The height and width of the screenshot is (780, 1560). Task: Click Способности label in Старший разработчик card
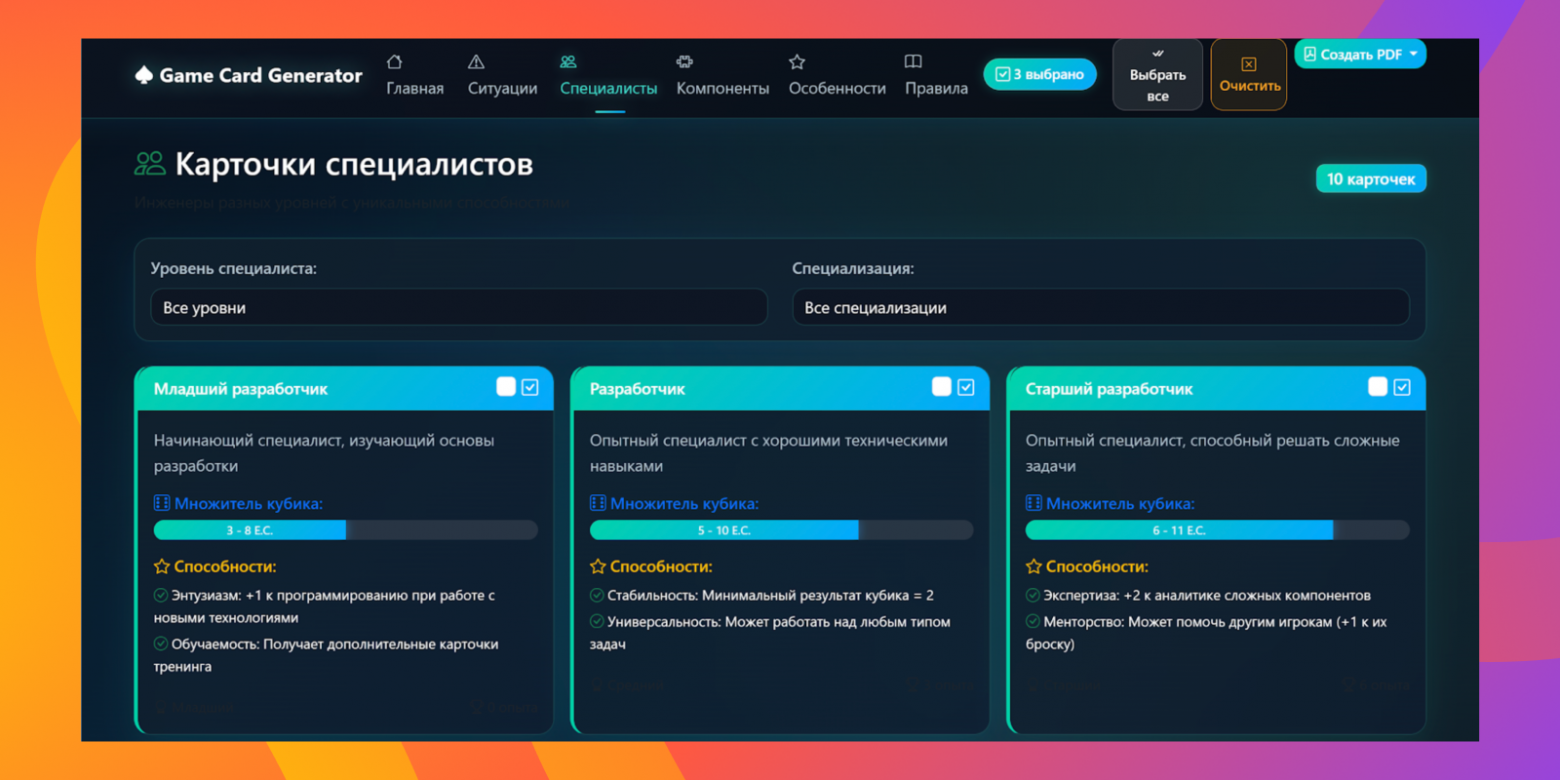(1097, 567)
